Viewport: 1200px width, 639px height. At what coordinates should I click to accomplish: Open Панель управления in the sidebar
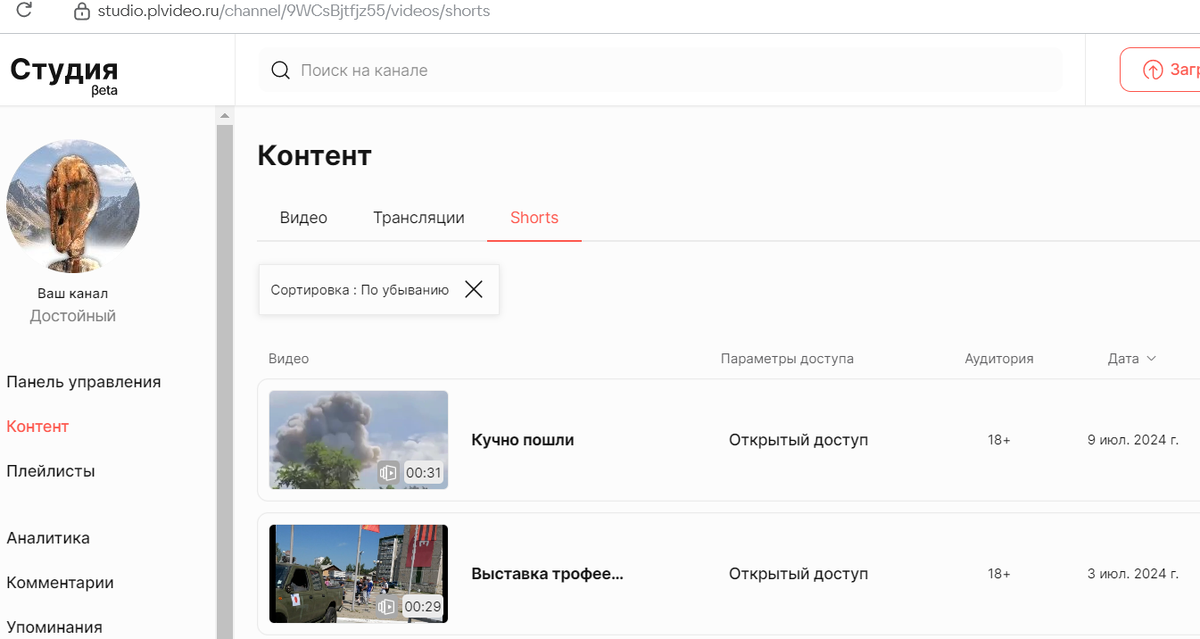click(83, 381)
